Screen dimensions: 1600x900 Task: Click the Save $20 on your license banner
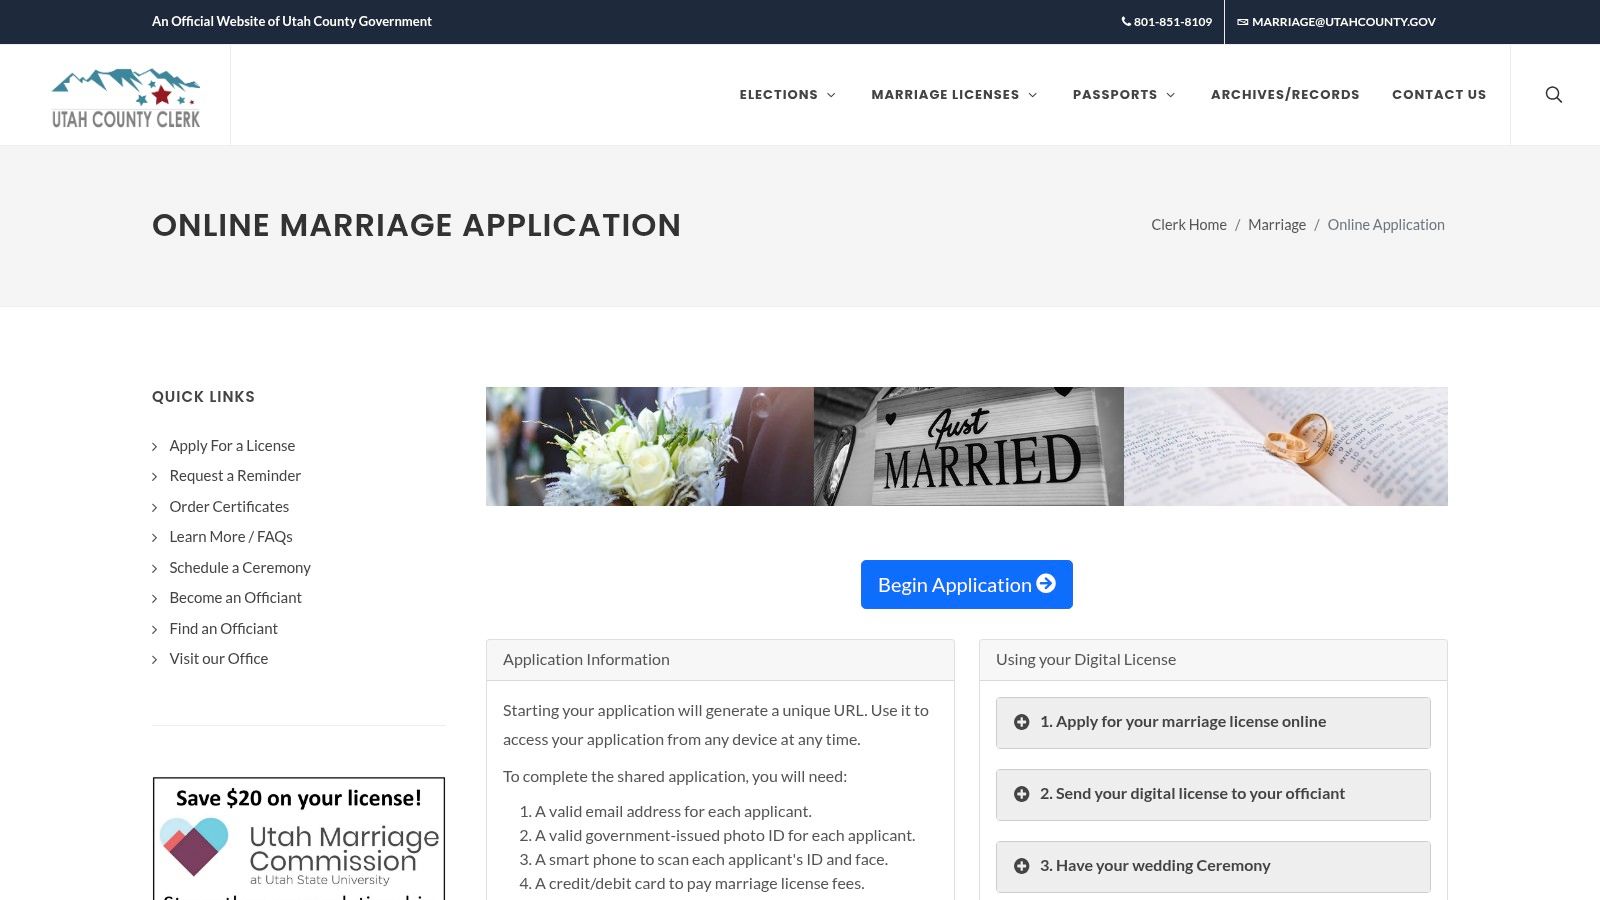pos(299,838)
